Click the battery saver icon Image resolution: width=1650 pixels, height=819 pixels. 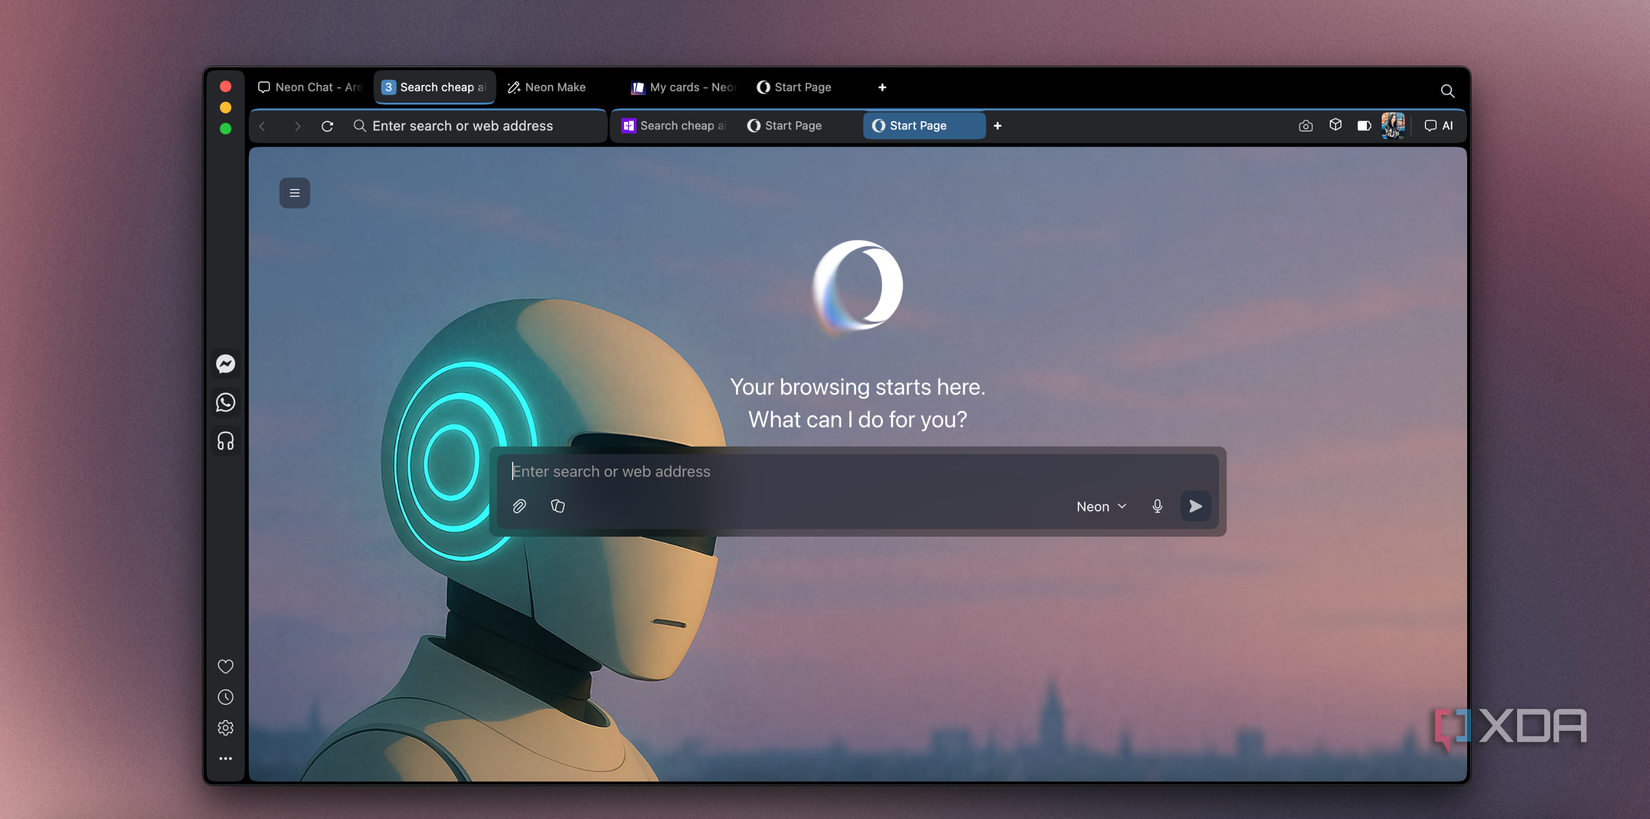click(1364, 126)
